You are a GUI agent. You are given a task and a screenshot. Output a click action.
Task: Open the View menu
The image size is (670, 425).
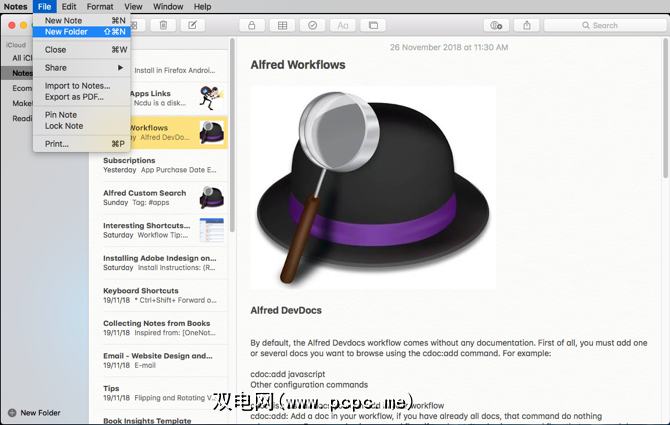pos(133,6)
